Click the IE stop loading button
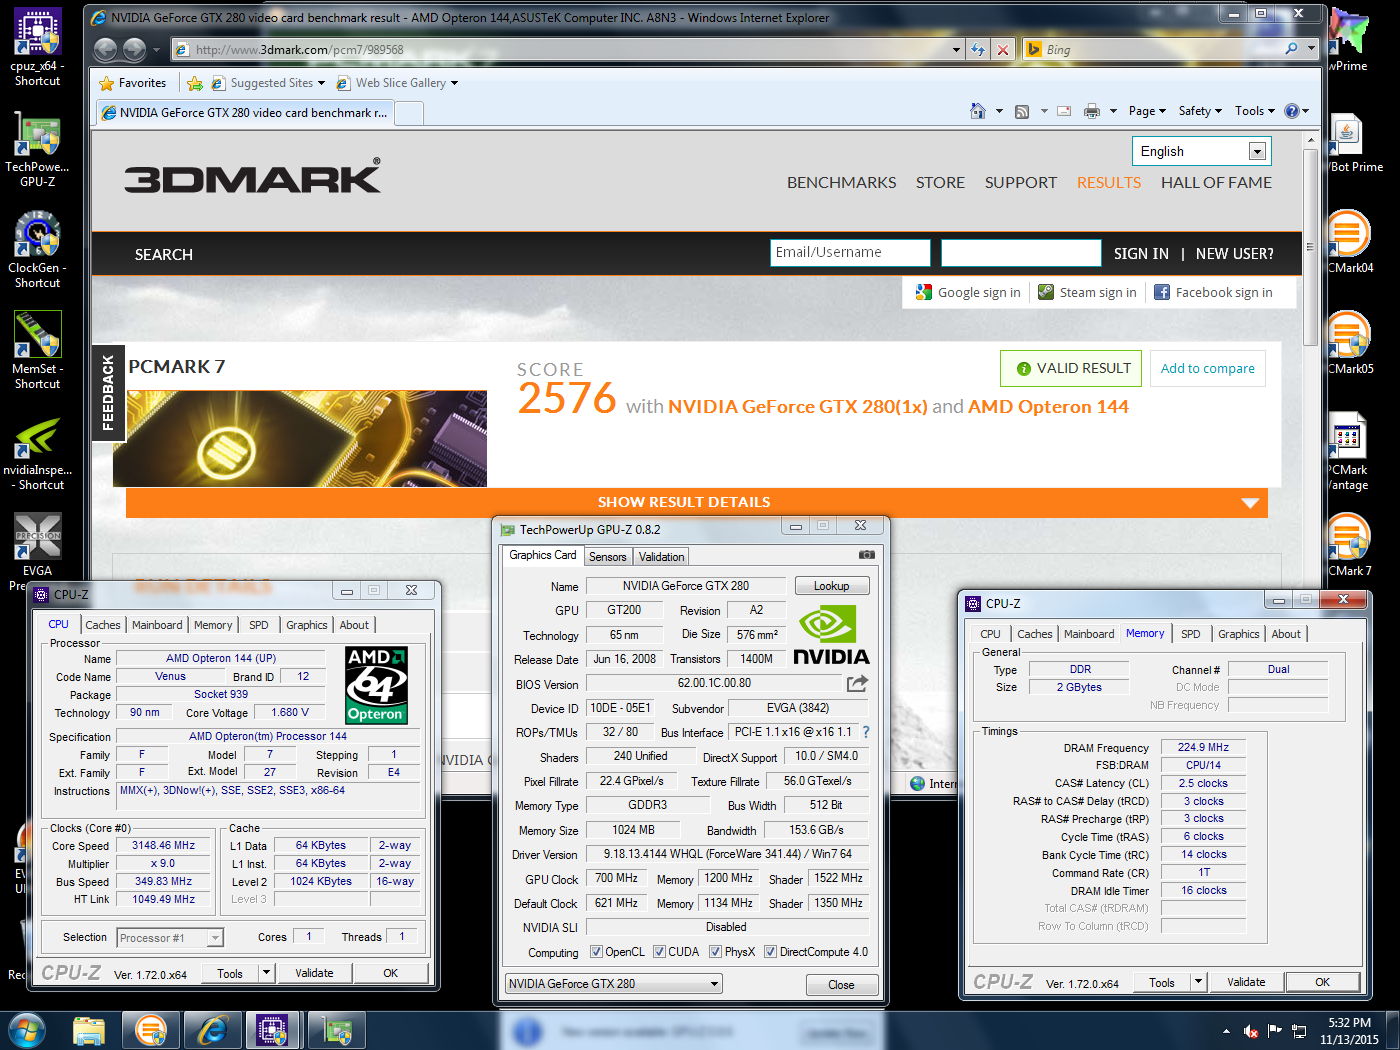This screenshot has width=1400, height=1050. click(1004, 49)
